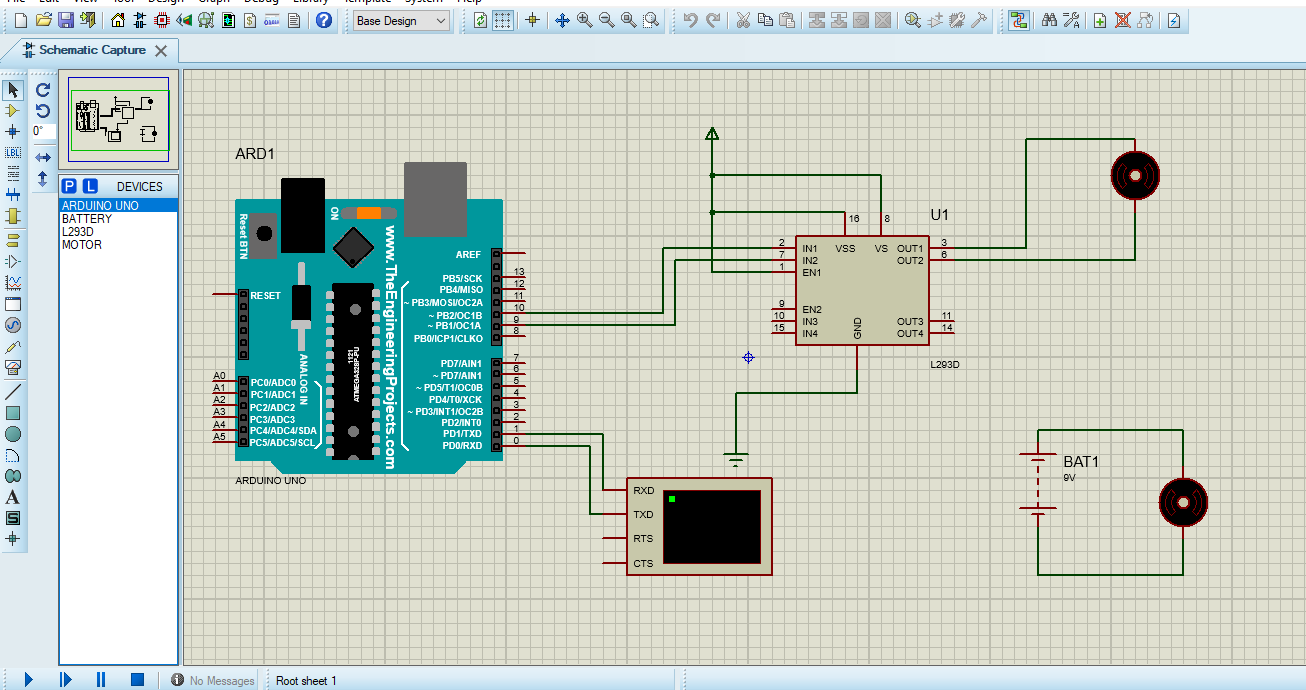Switch to Component Mode
Image resolution: width=1306 pixels, height=690 pixels.
point(13,111)
